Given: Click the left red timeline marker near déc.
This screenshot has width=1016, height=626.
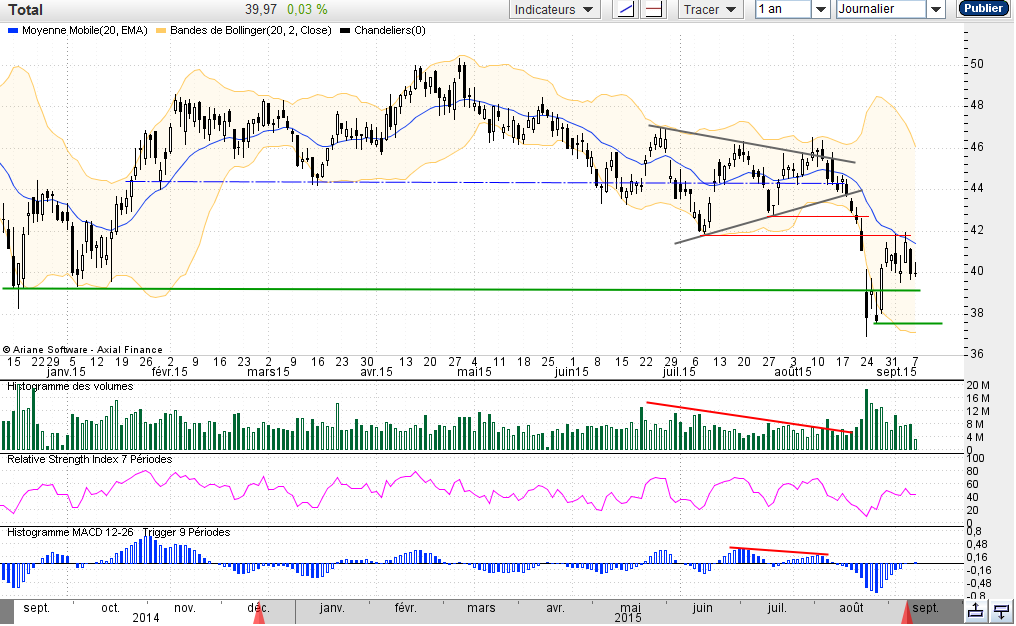Looking at the screenshot, I should pos(259,614).
